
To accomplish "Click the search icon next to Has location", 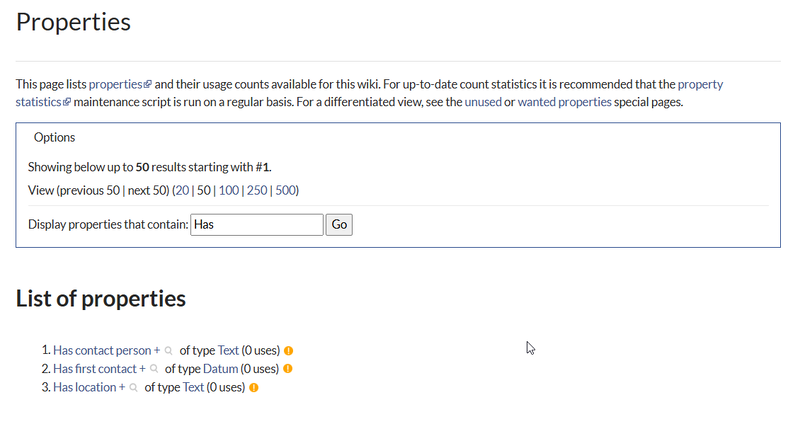I will click(134, 387).
